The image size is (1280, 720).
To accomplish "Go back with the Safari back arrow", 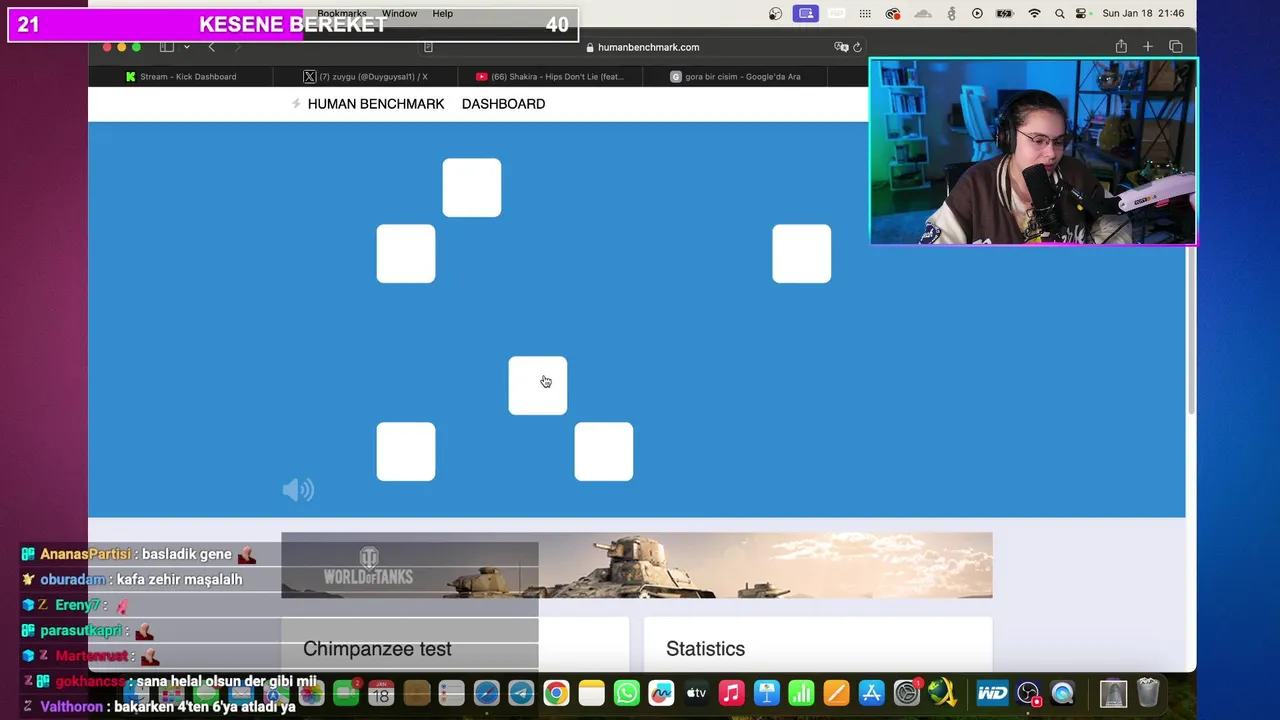I will pyautogui.click(x=211, y=47).
